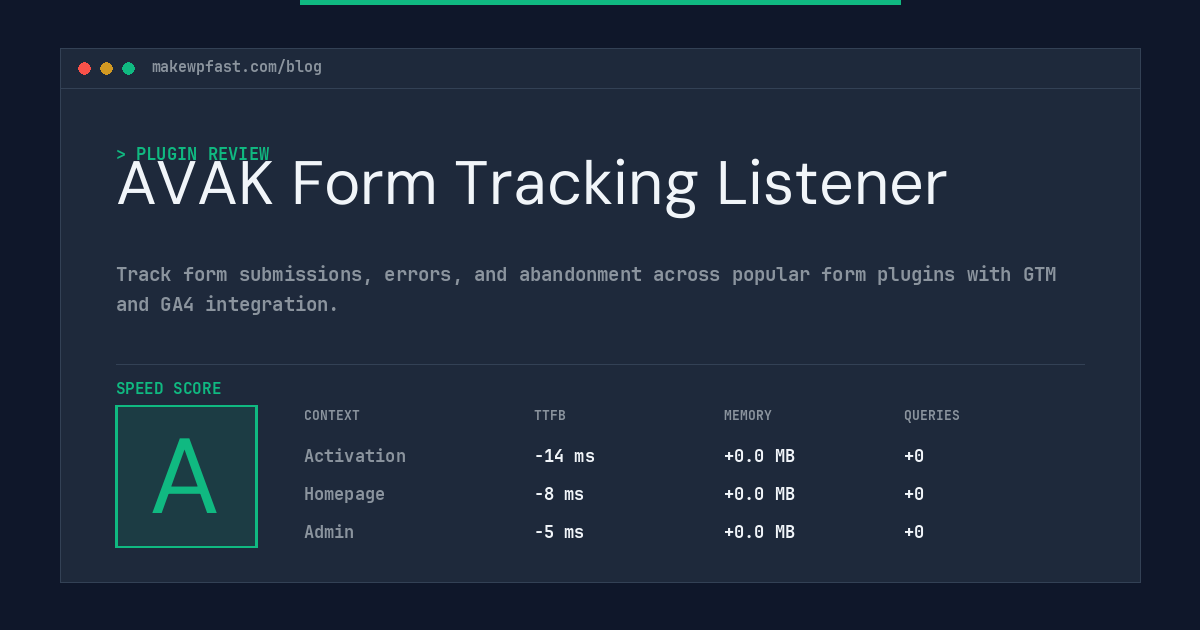Click the Admin memory value +0.0 MB

pyautogui.click(x=759, y=532)
